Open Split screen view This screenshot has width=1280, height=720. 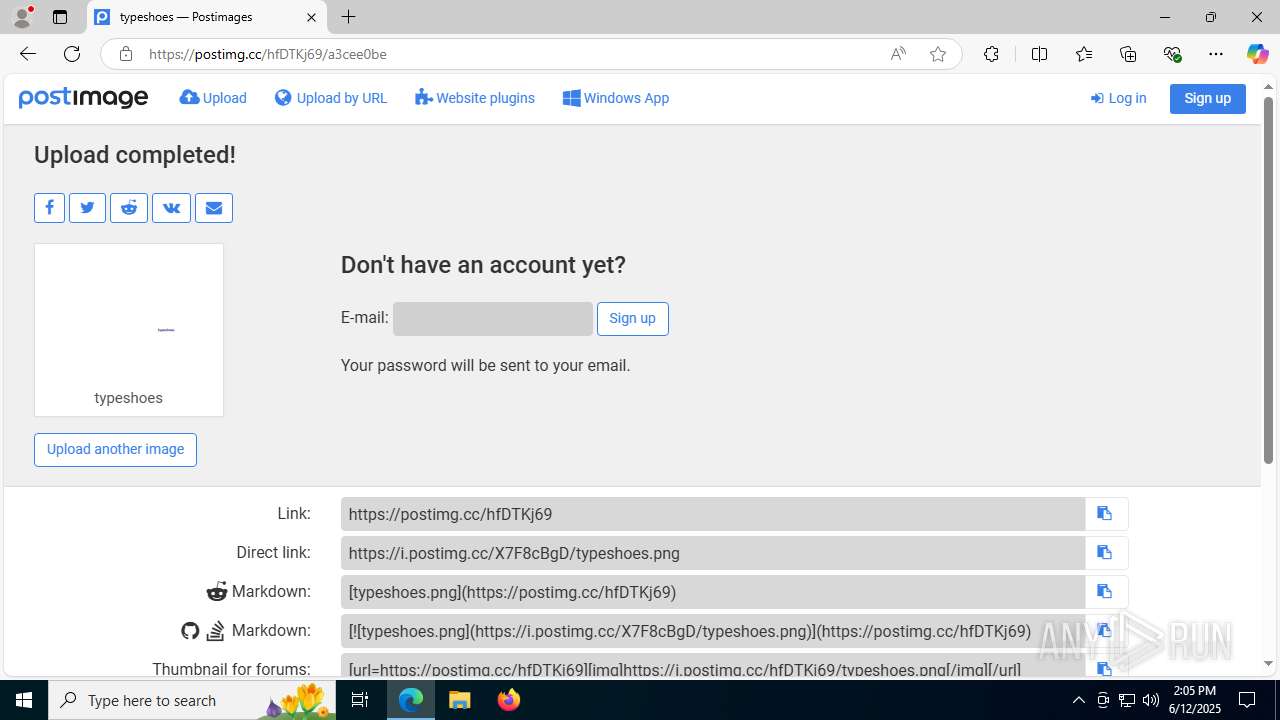1039,54
